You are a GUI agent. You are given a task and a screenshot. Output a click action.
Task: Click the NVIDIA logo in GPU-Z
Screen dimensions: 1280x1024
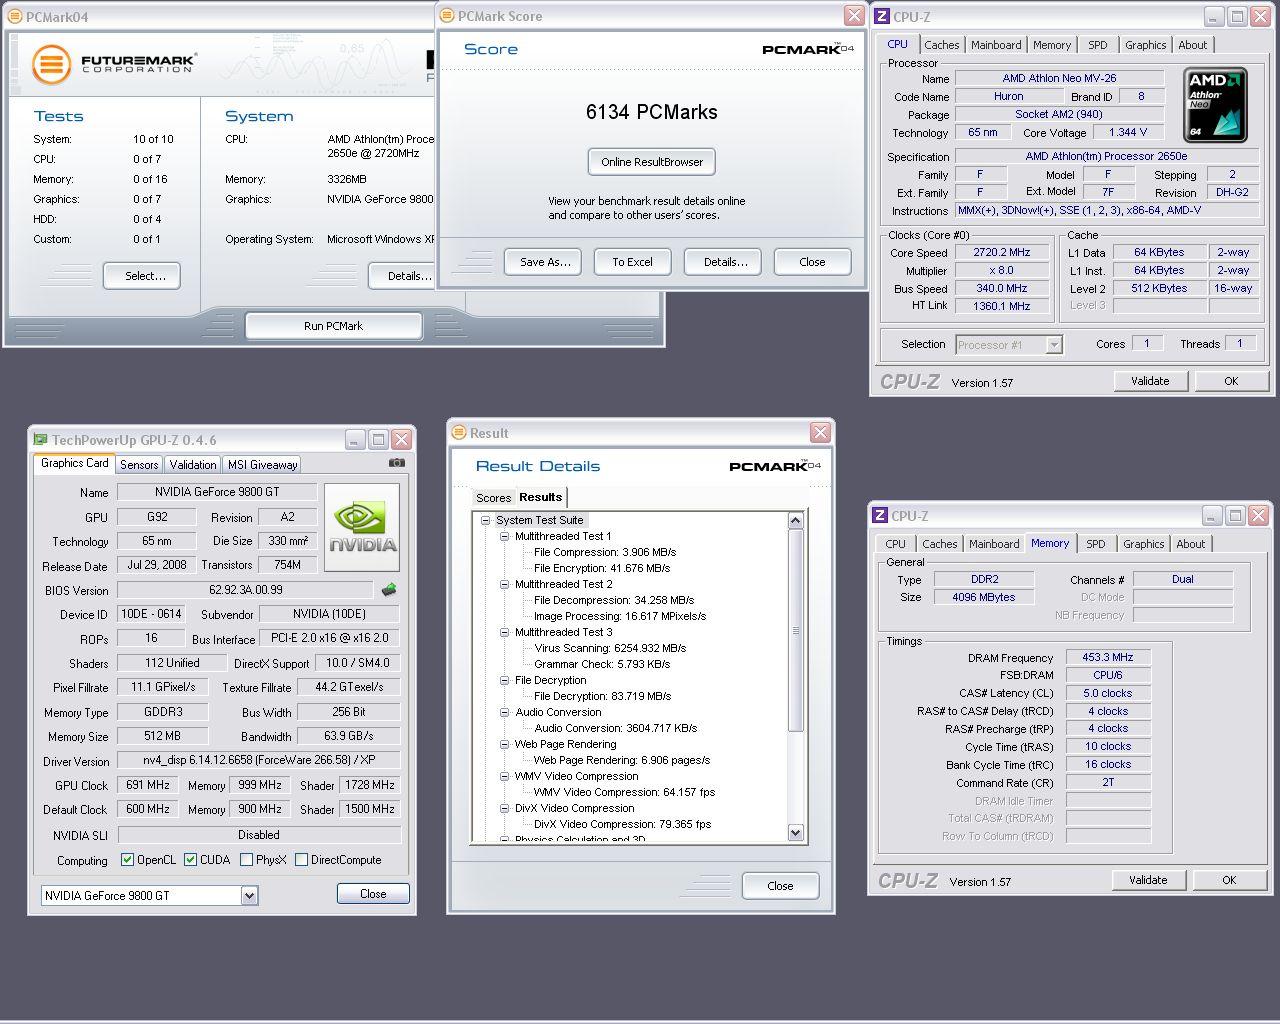click(362, 529)
